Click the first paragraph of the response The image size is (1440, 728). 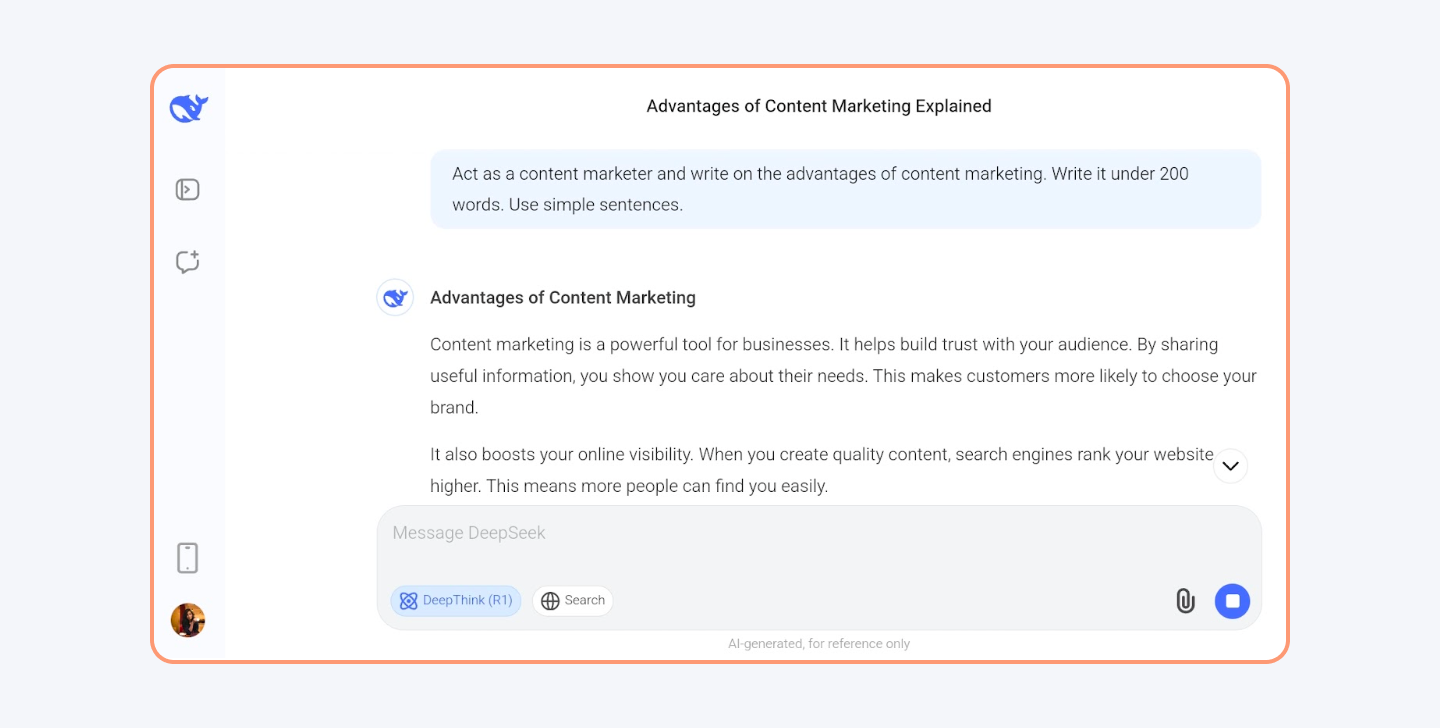(843, 376)
